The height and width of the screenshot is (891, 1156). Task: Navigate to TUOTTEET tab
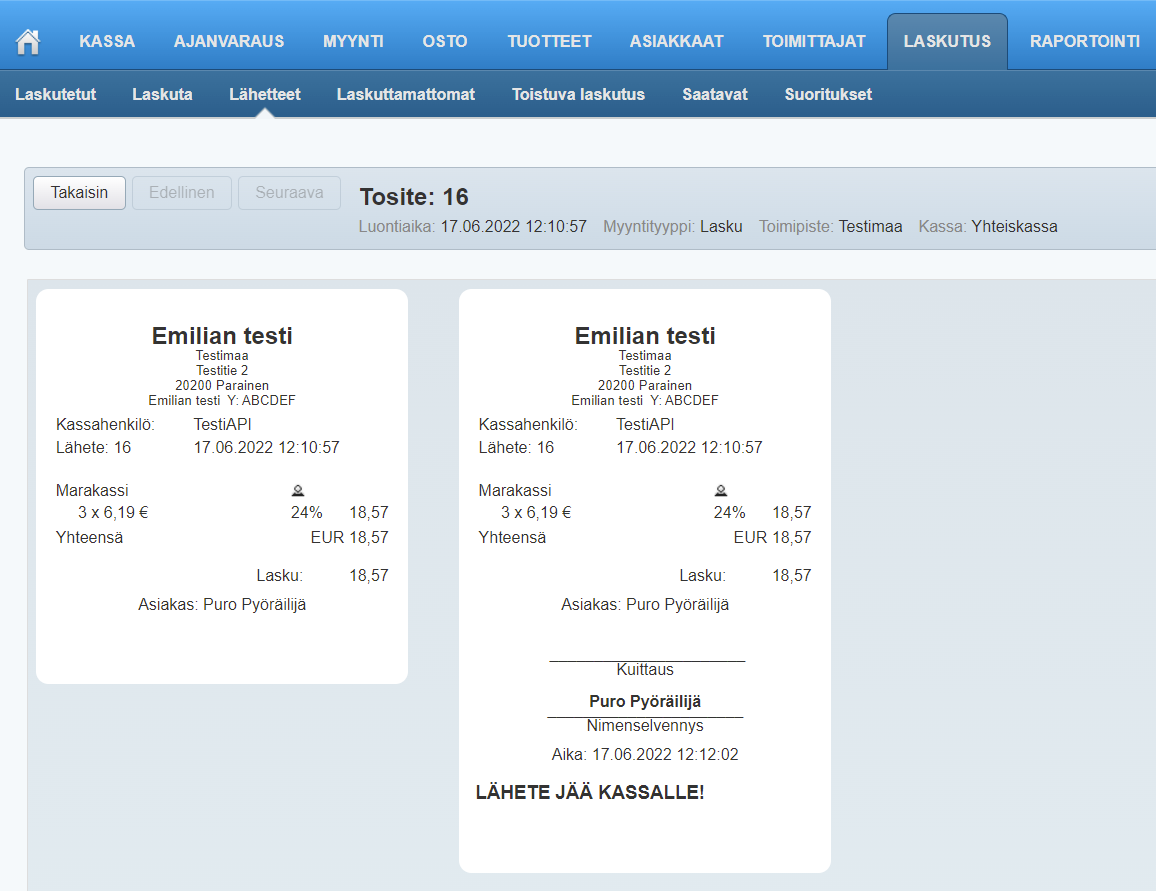click(x=549, y=42)
